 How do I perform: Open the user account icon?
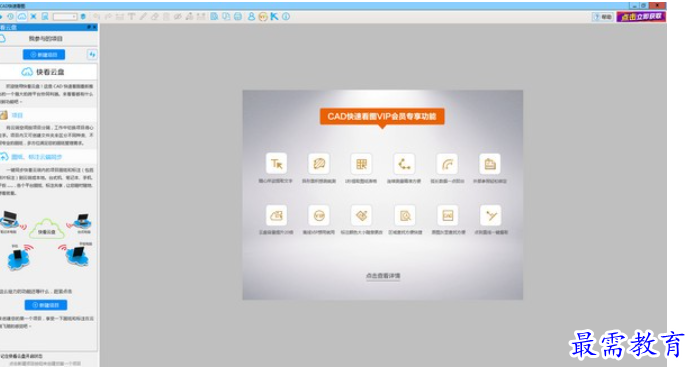pos(251,16)
